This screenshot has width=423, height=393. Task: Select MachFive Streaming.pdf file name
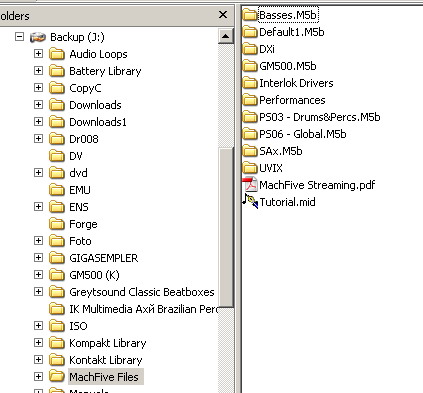point(317,185)
